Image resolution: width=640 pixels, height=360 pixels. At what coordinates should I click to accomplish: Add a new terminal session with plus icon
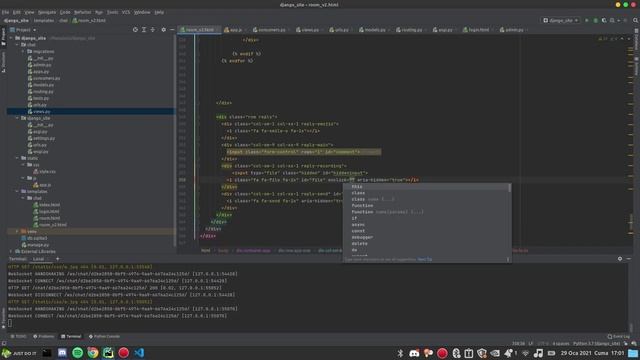pos(58,259)
